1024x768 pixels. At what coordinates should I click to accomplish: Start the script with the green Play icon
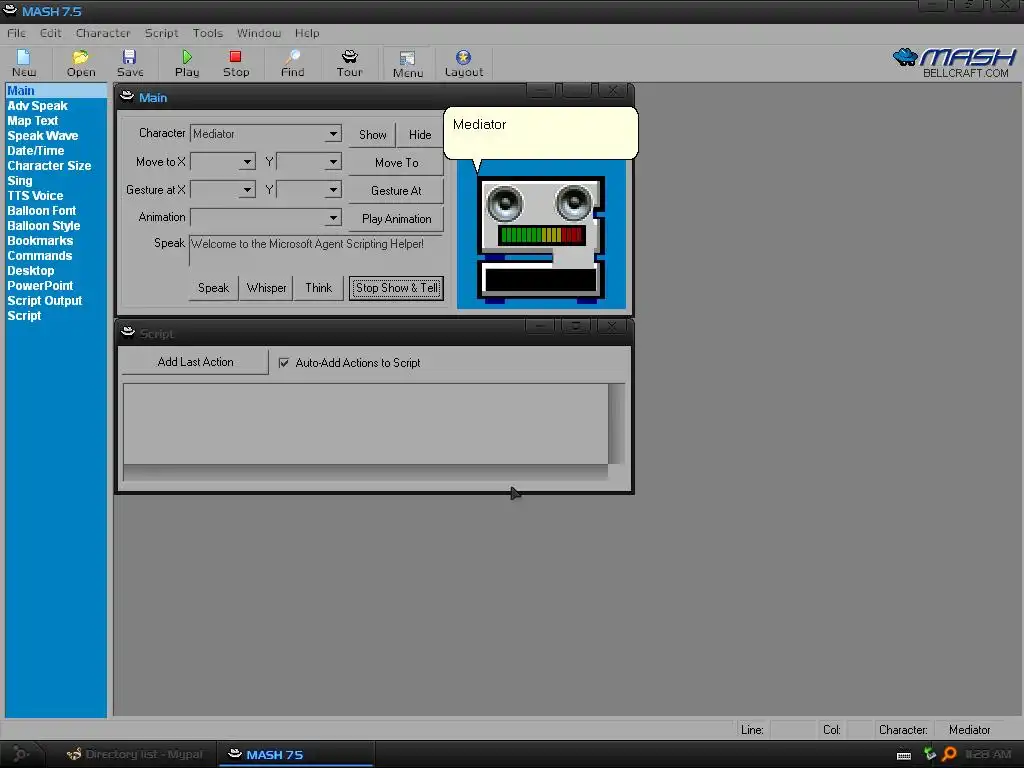coord(187,63)
